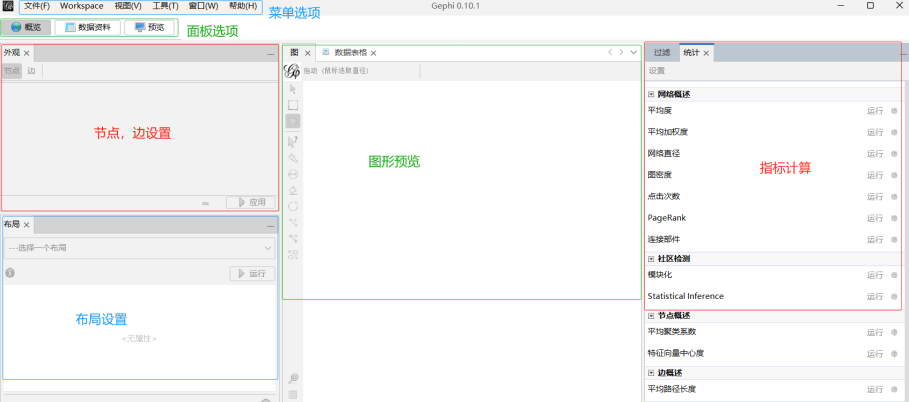
Task: Click the layout info icon
Action: click(10, 272)
